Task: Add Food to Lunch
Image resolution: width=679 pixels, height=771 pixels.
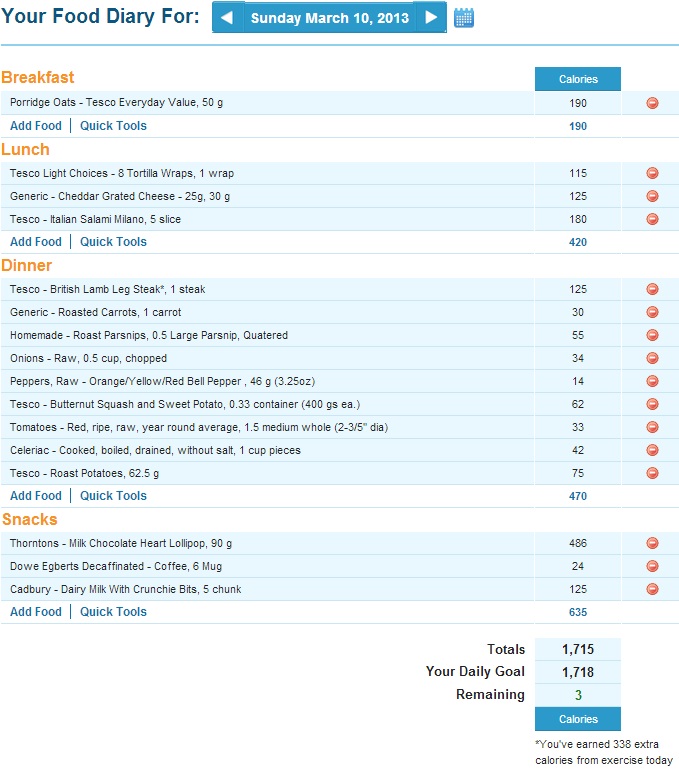Action: point(36,242)
